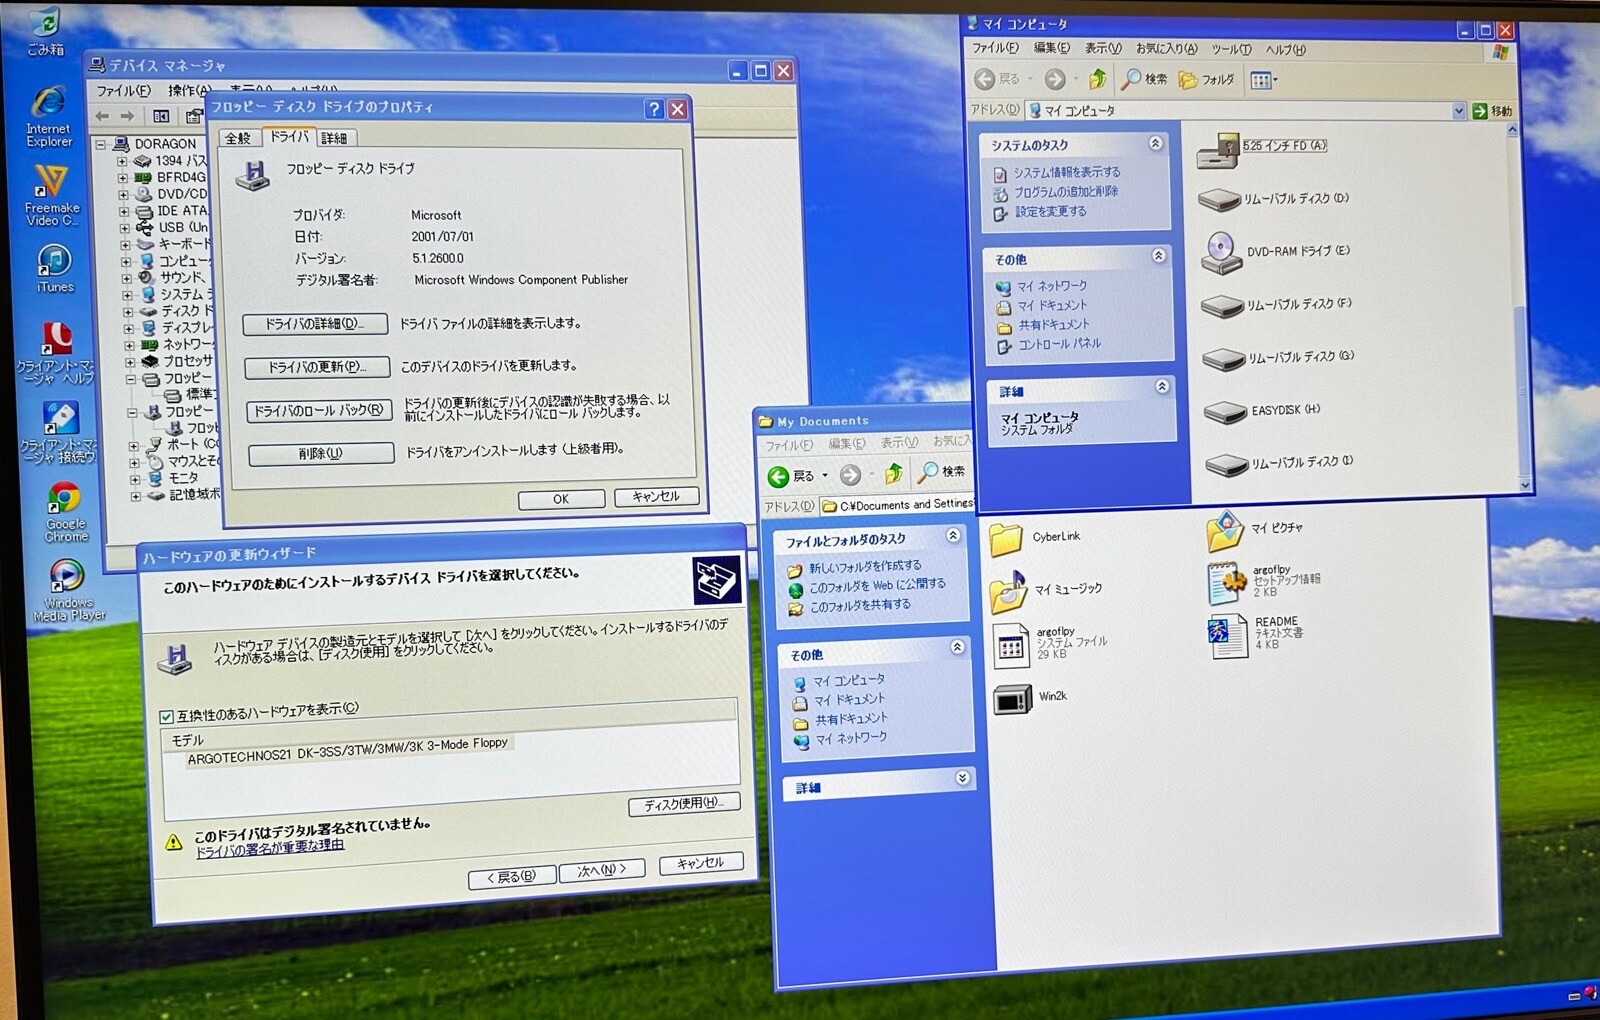Click the Driver Details button
1600x1020 pixels.
coord(315,324)
